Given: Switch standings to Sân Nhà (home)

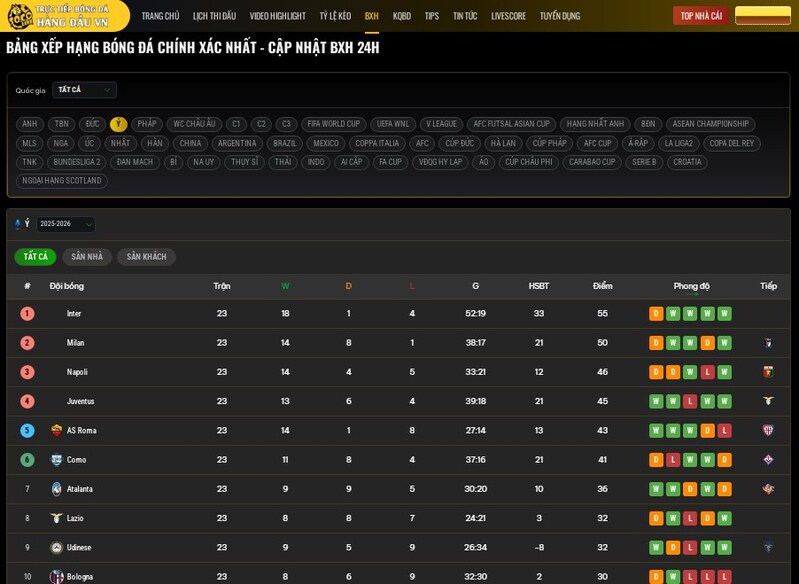Looking at the screenshot, I should pos(87,257).
